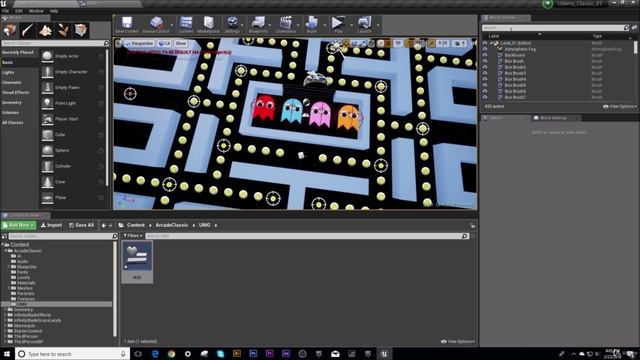Place Cone shape icon
Image resolution: width=640 pixels, height=360 pixels.
(x=47, y=182)
